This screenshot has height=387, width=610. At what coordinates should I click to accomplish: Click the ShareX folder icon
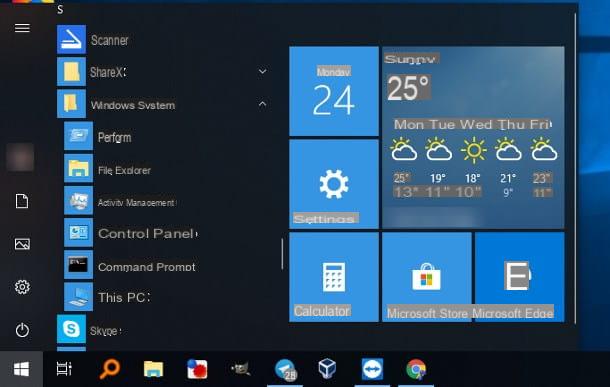click(x=71, y=72)
